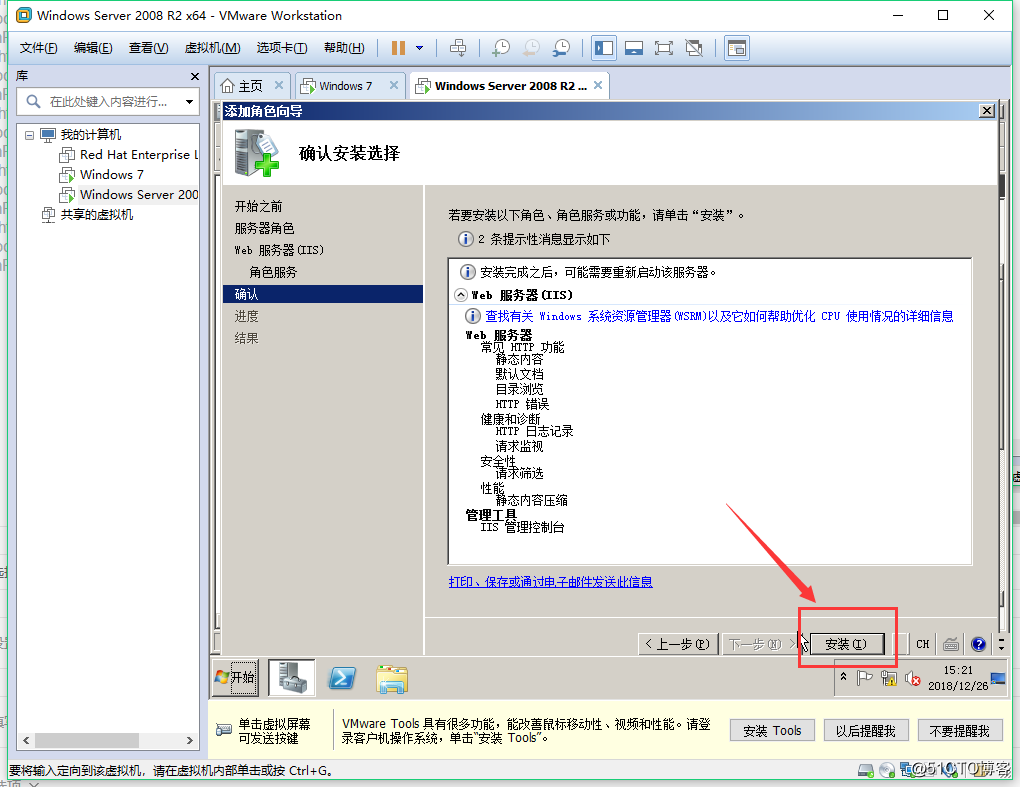This screenshot has height=787, width=1020.
Task: Click the 安装(I) button
Action: [x=846, y=644]
